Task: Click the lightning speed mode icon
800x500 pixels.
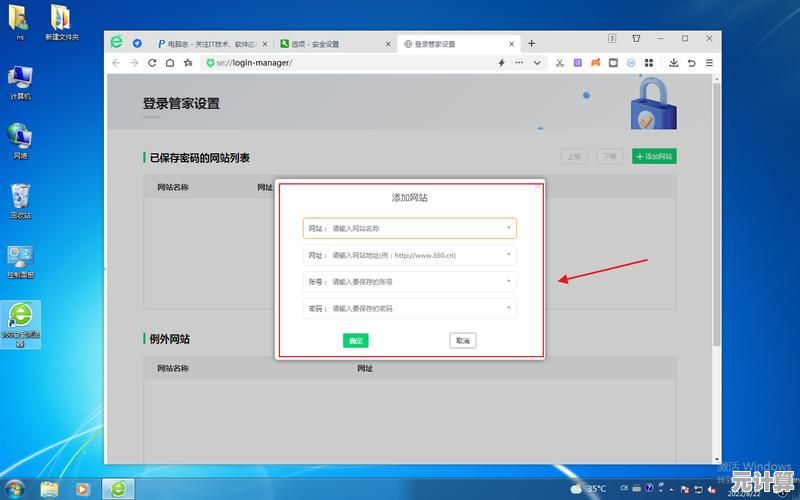Action: coord(502,62)
